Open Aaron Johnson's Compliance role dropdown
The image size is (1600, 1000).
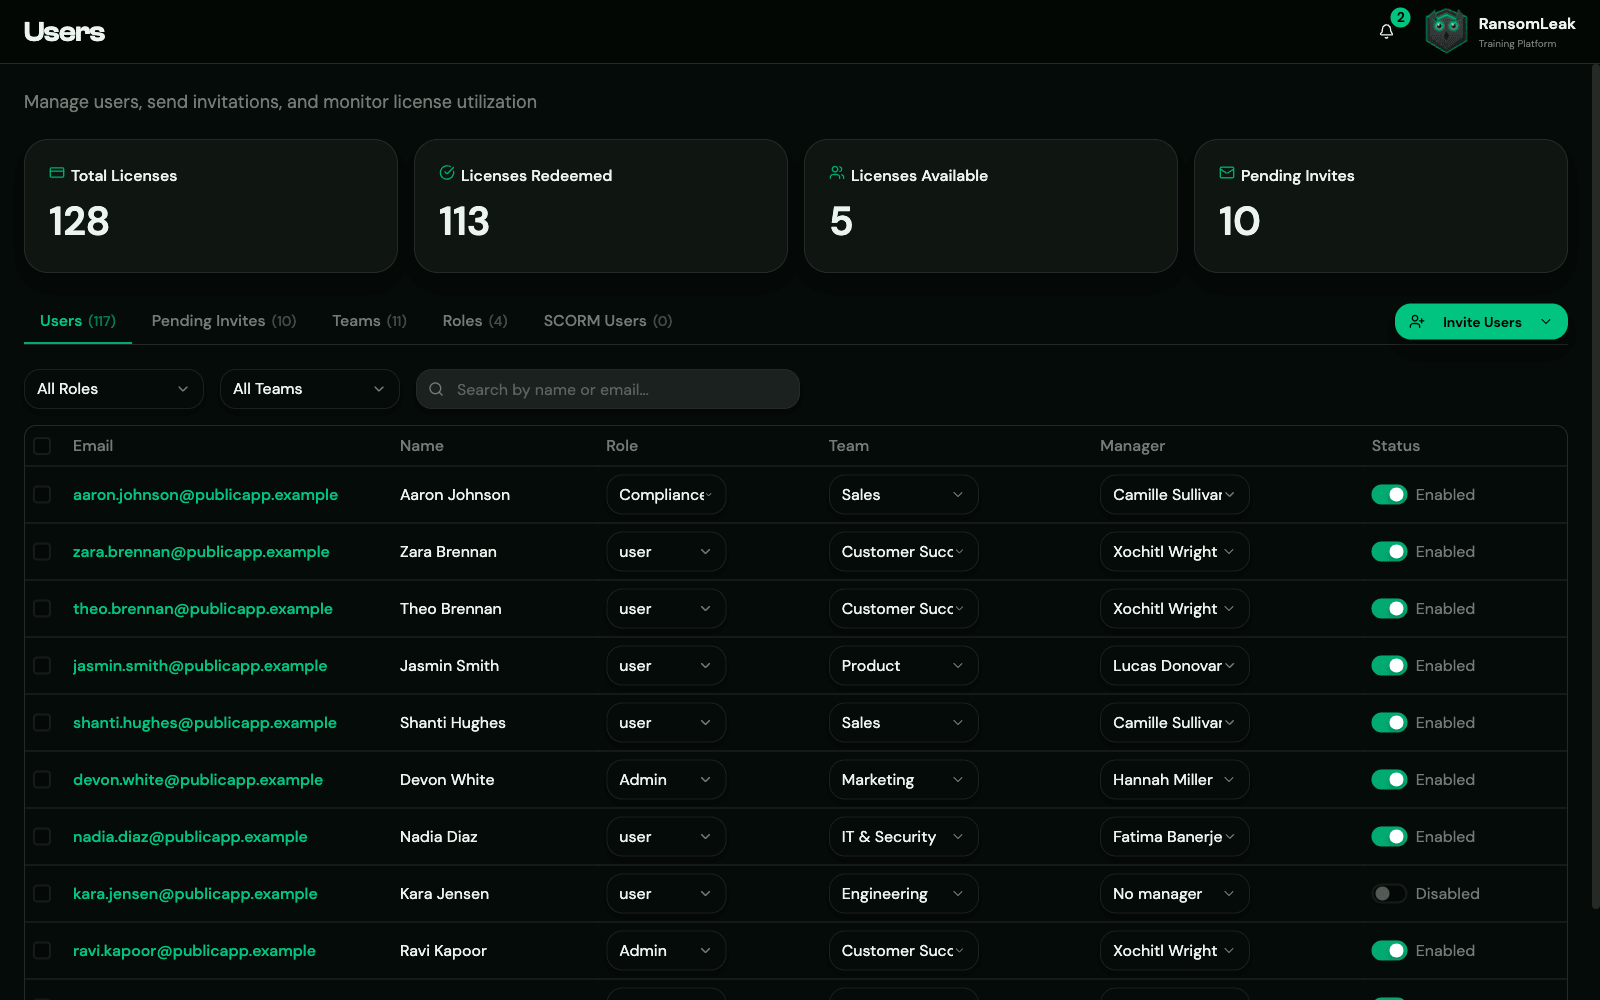click(x=666, y=495)
